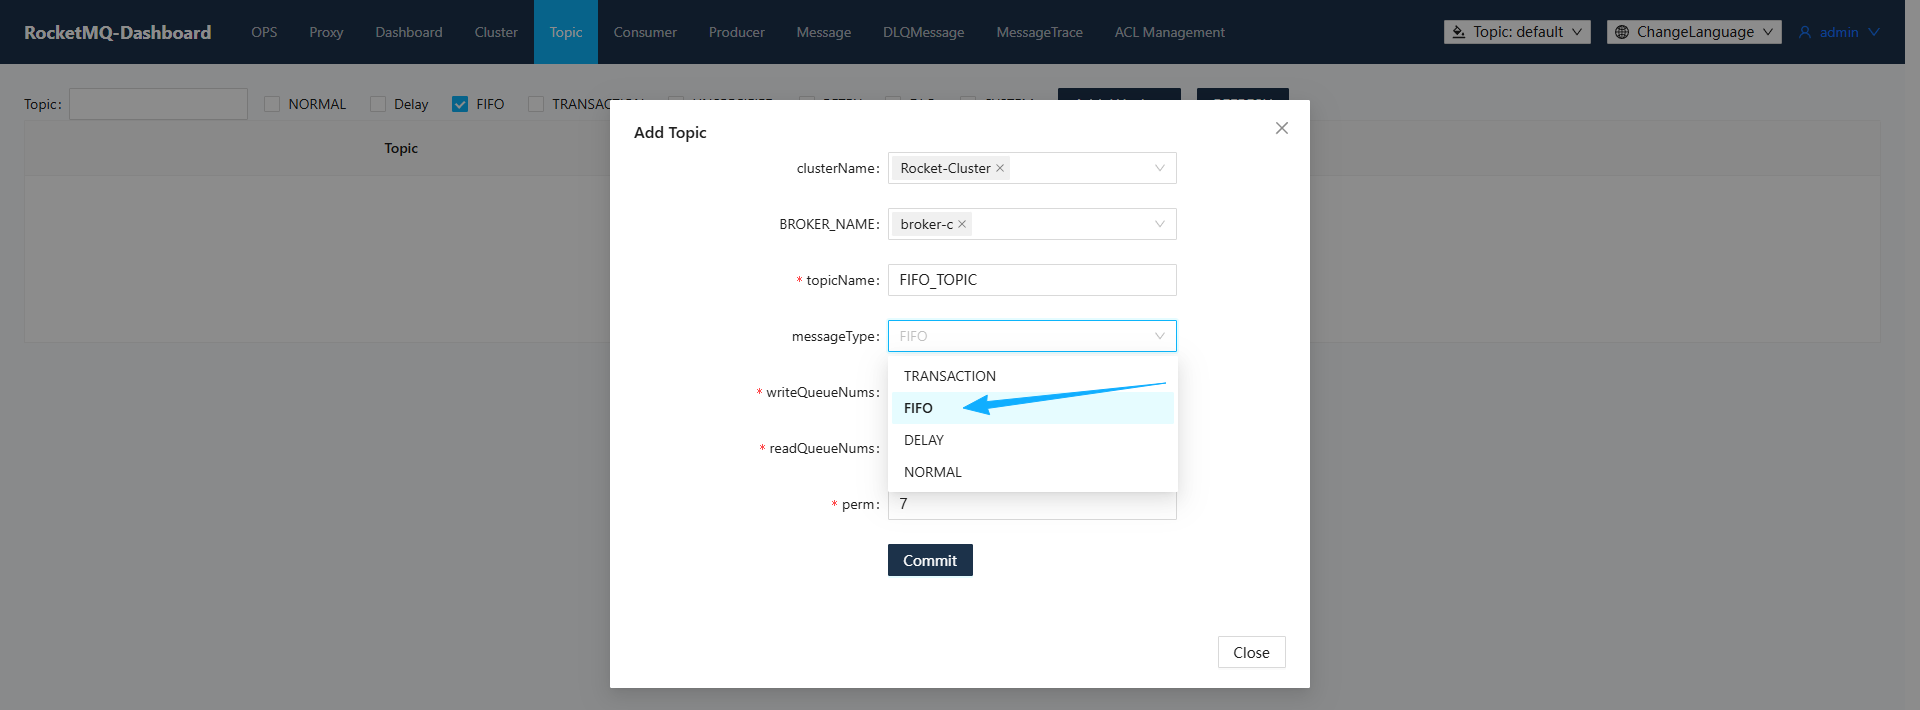Expand the BROKER_NAME dropdown arrow
The height and width of the screenshot is (710, 1920).
pos(1160,224)
